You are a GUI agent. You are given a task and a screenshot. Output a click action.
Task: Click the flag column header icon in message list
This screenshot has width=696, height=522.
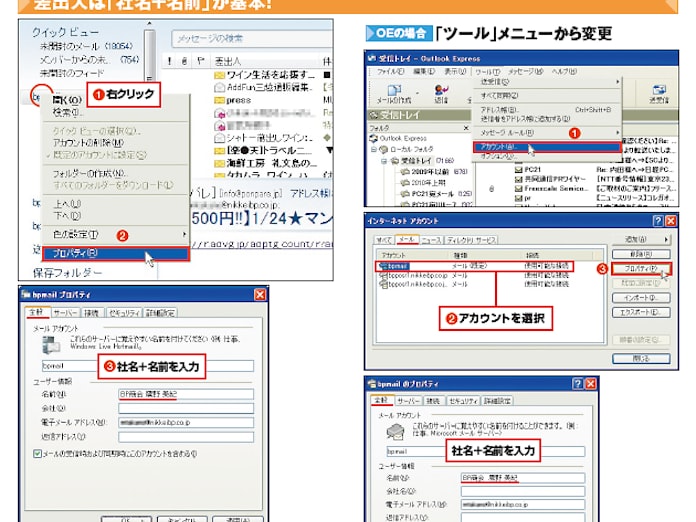pos(200,61)
